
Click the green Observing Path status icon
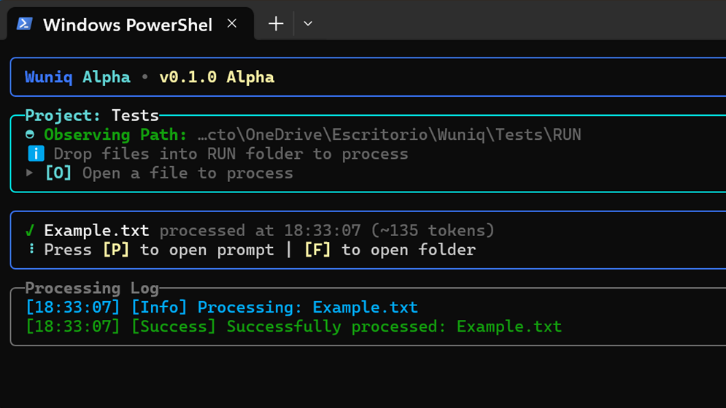(30, 135)
